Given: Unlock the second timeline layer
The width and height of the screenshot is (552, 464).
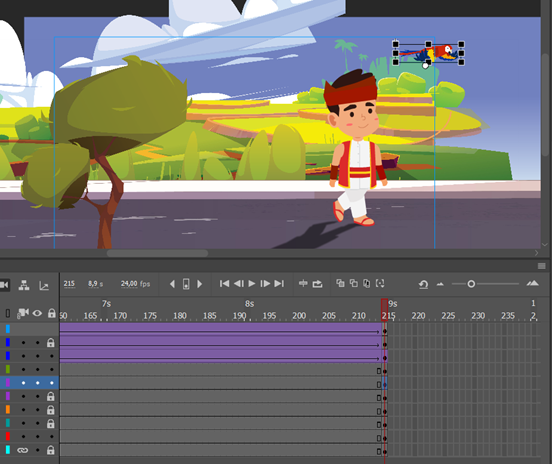Looking at the screenshot, I should 51,343.
